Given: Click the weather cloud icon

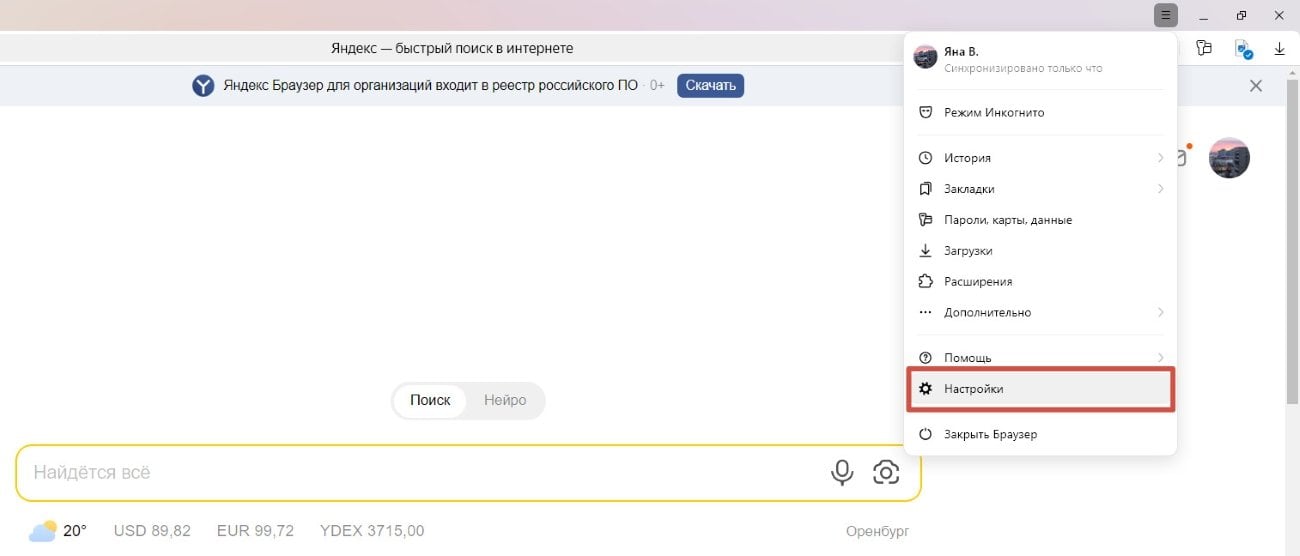Looking at the screenshot, I should coord(43,531).
